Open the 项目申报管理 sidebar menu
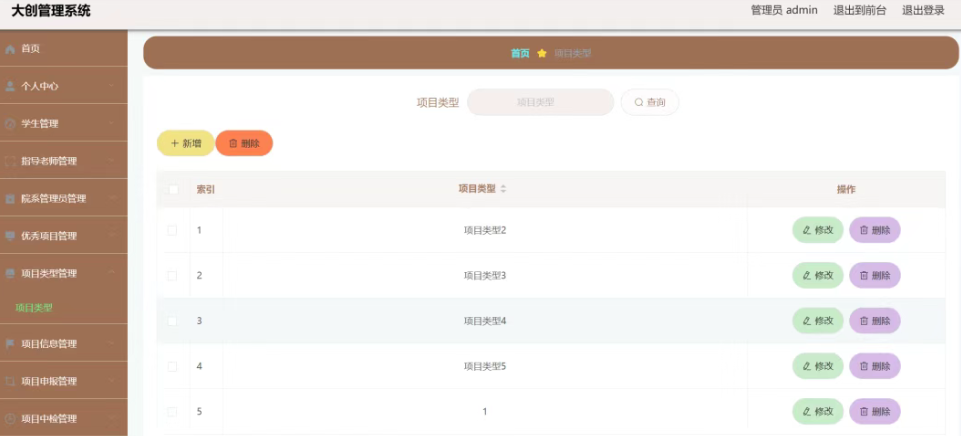The image size is (961, 436). click(x=64, y=381)
